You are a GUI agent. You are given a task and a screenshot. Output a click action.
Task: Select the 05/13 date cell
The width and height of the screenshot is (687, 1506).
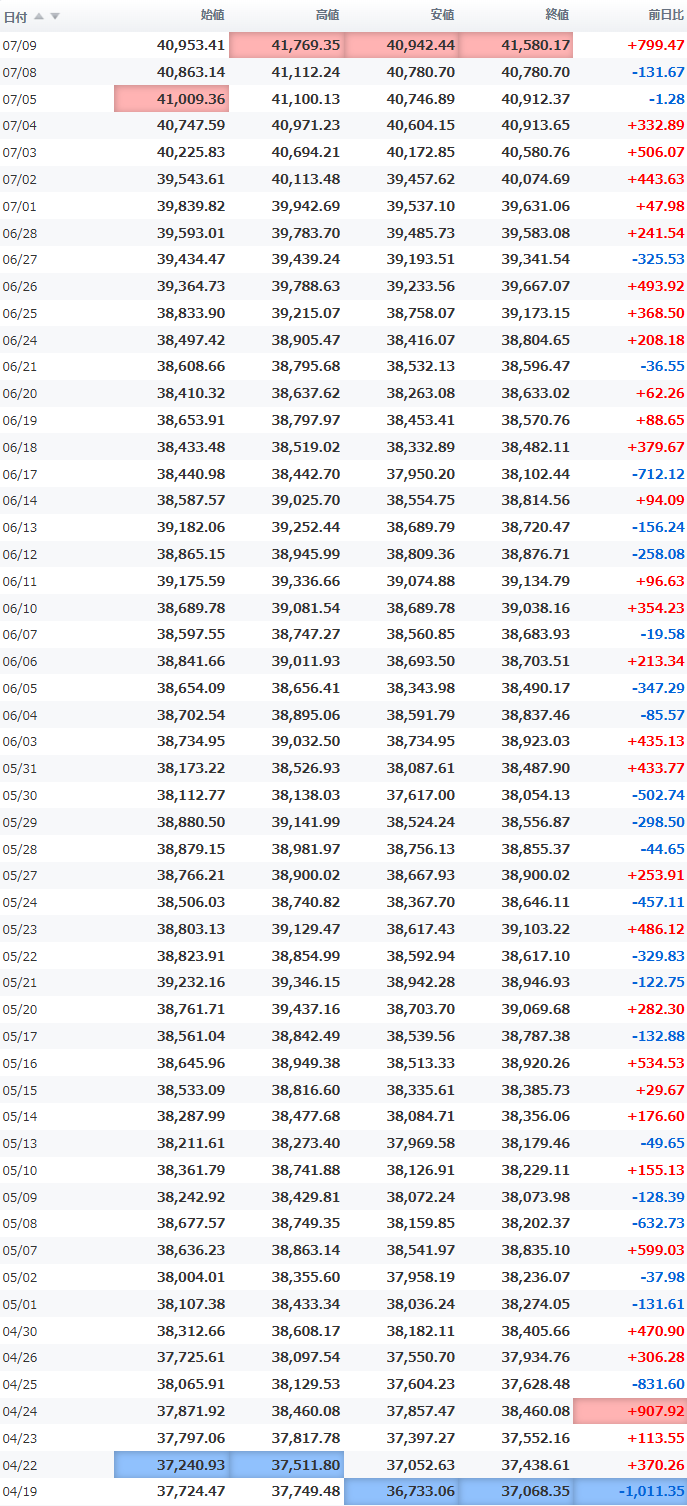point(20,1143)
